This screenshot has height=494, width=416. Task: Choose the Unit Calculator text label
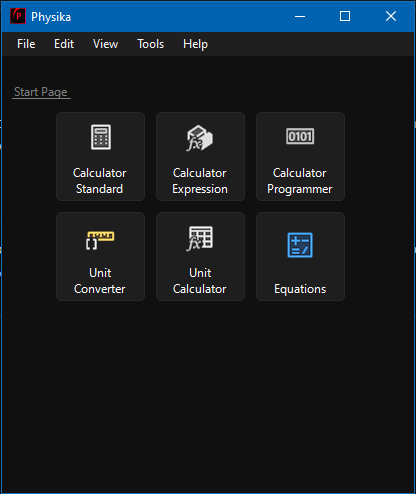coord(200,281)
